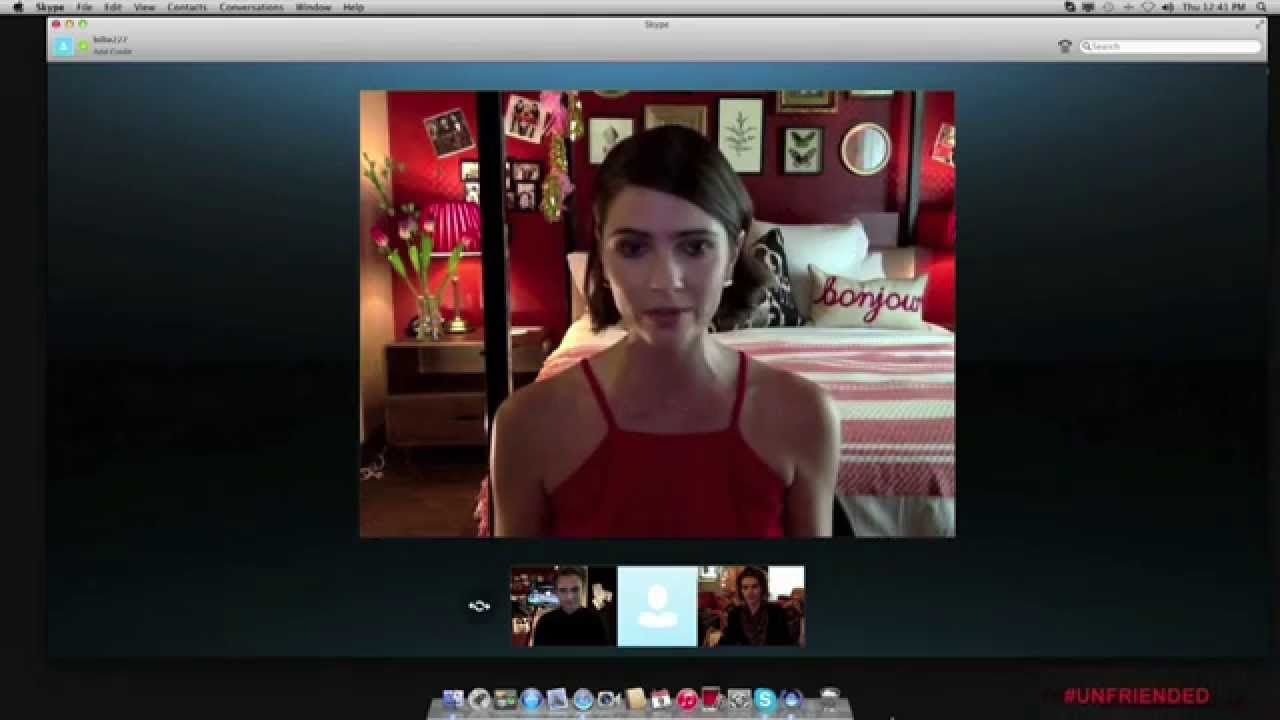The width and height of the screenshot is (1280, 720).
Task: Open iTunes from the dock
Action: click(687, 700)
